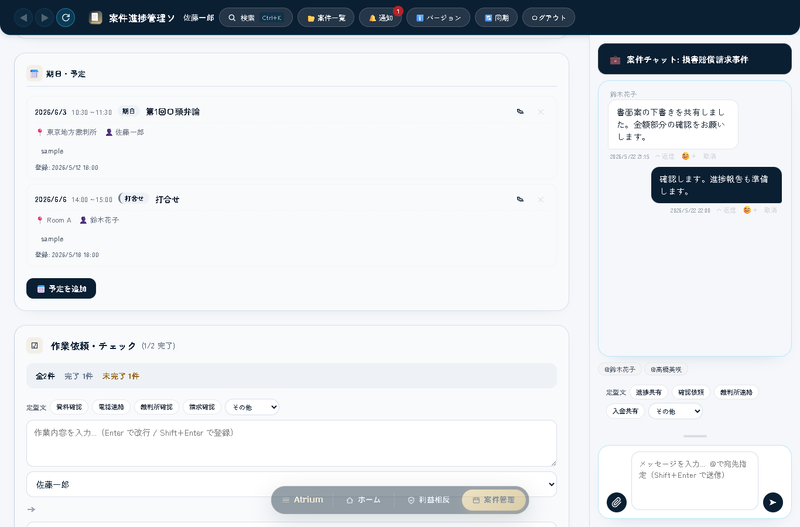Image resolution: width=800 pixels, height=527 pixels.
Task: Click the reload icon in header
Action: [66, 18]
